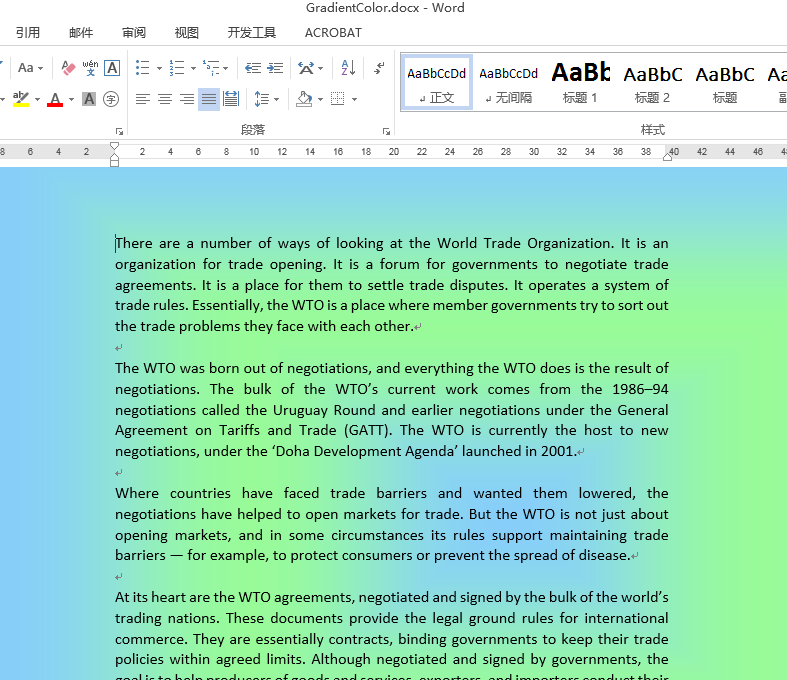Viewport: 787px width, 680px height.
Task: Open the 段落 paragraph dialog launcher
Action: coord(386,131)
